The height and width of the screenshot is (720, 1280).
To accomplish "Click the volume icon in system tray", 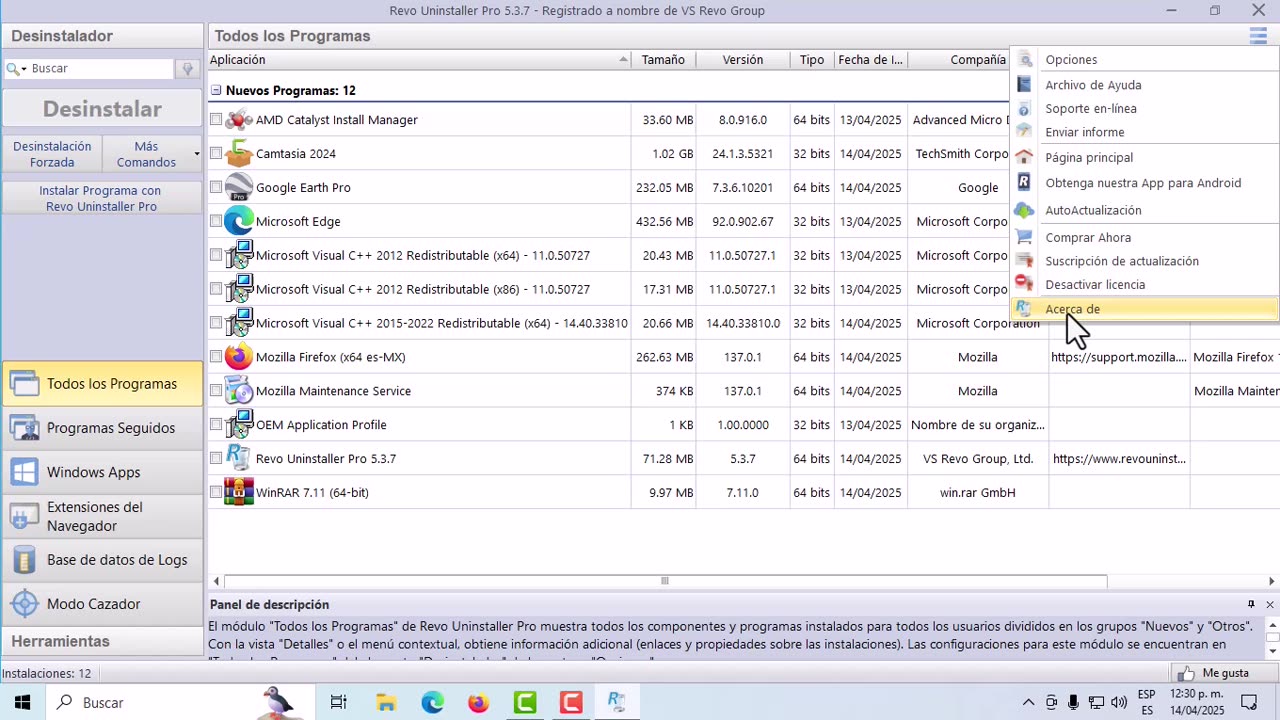I will coord(1119,703).
